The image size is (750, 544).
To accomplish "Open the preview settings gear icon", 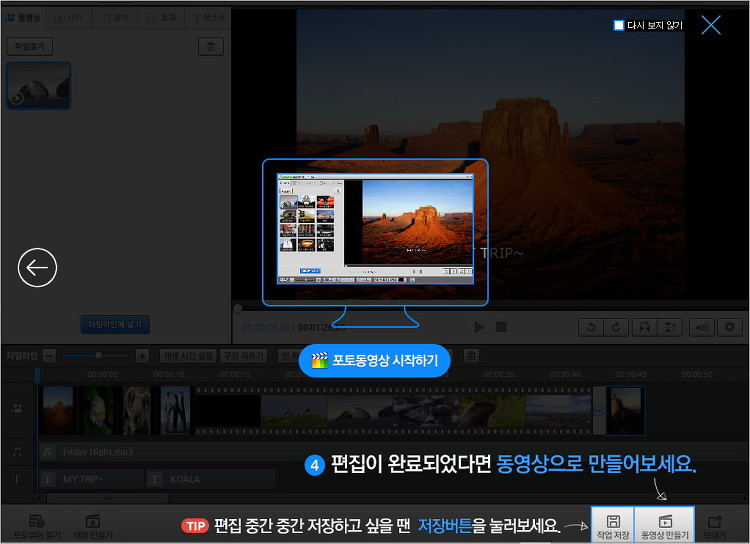I will (729, 327).
